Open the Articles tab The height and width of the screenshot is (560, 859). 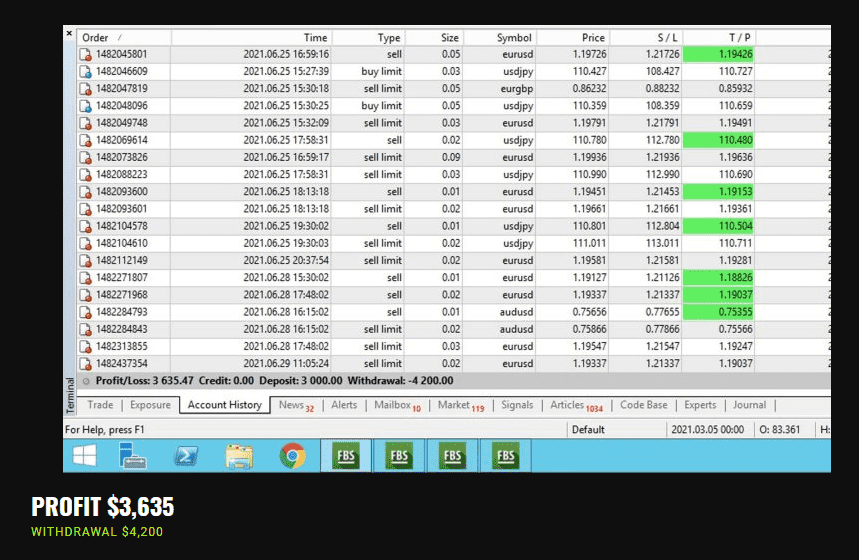click(576, 405)
